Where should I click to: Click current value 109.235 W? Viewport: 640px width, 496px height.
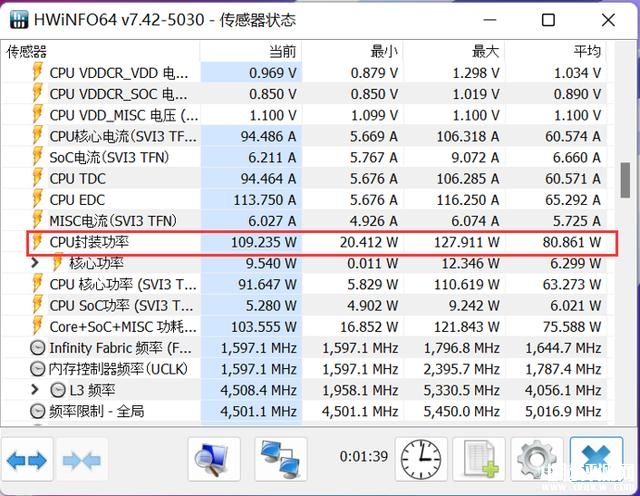point(264,242)
